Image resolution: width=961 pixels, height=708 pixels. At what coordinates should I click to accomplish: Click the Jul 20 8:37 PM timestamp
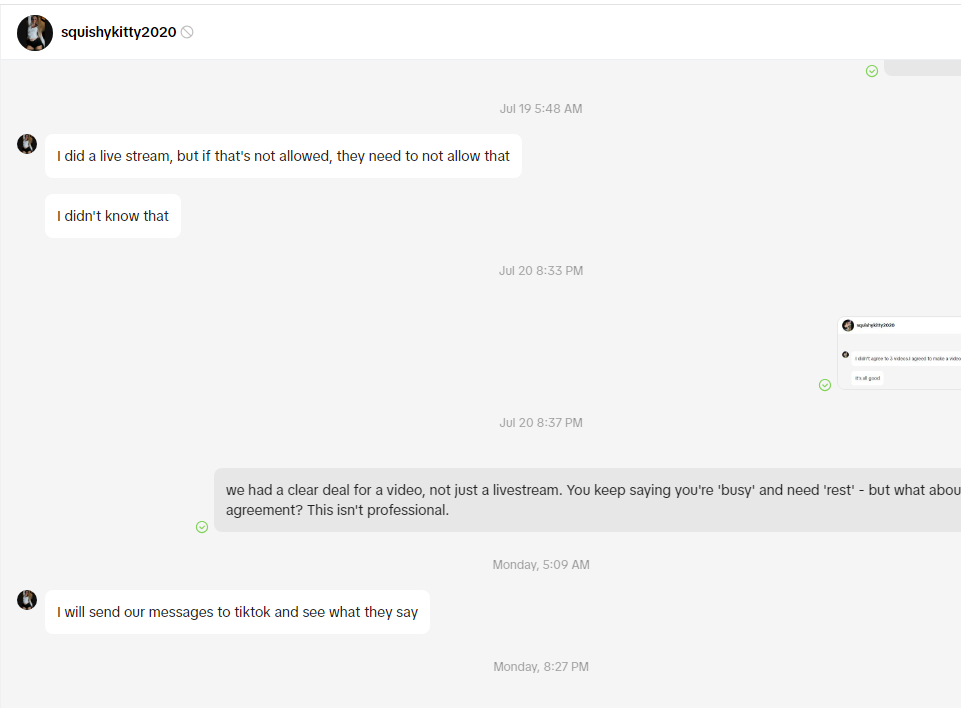point(540,423)
